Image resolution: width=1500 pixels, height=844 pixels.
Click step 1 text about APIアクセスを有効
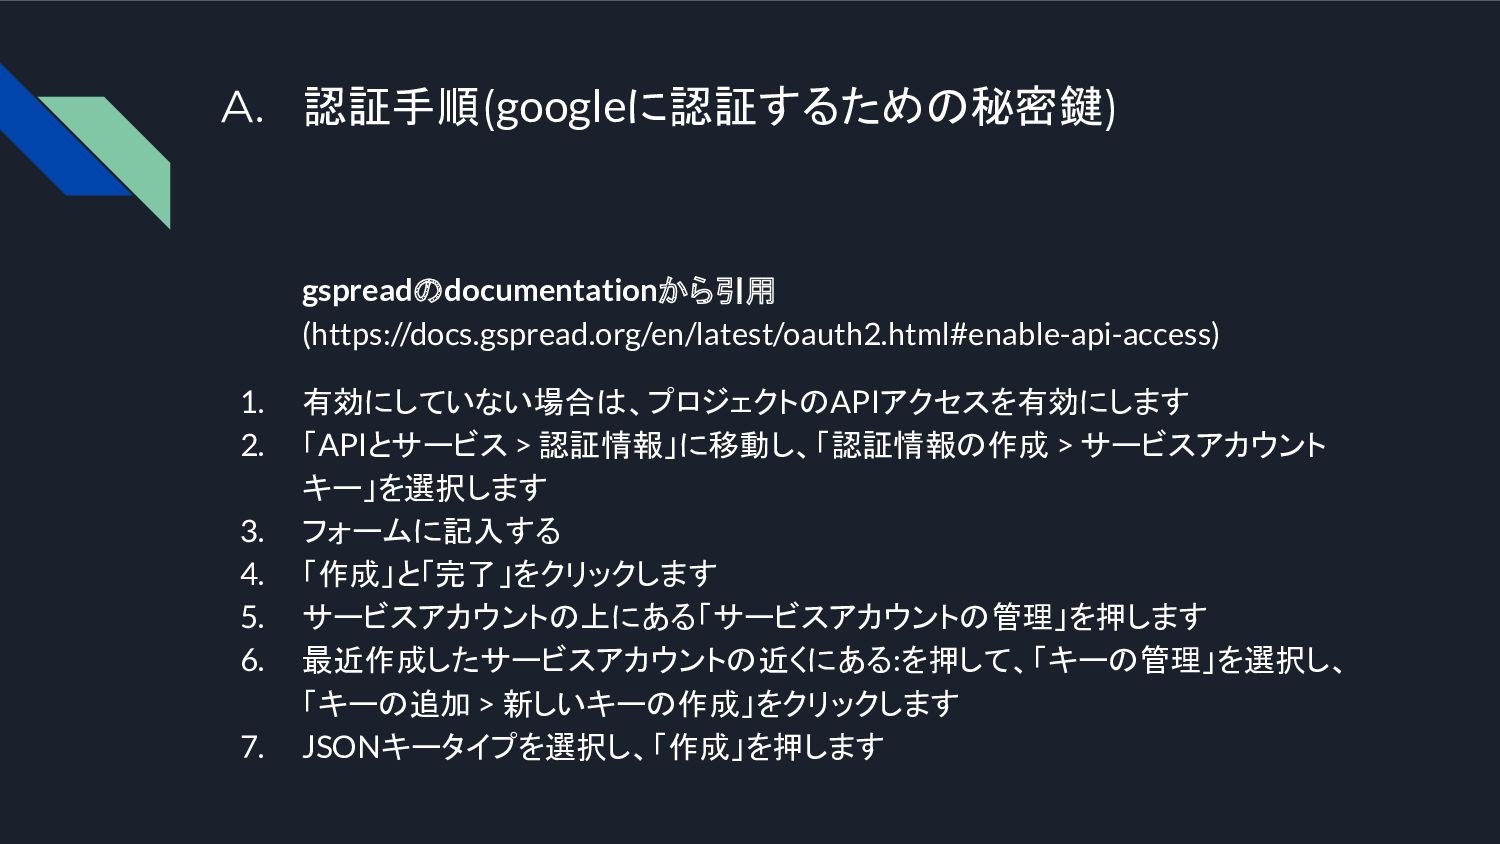(x=745, y=402)
